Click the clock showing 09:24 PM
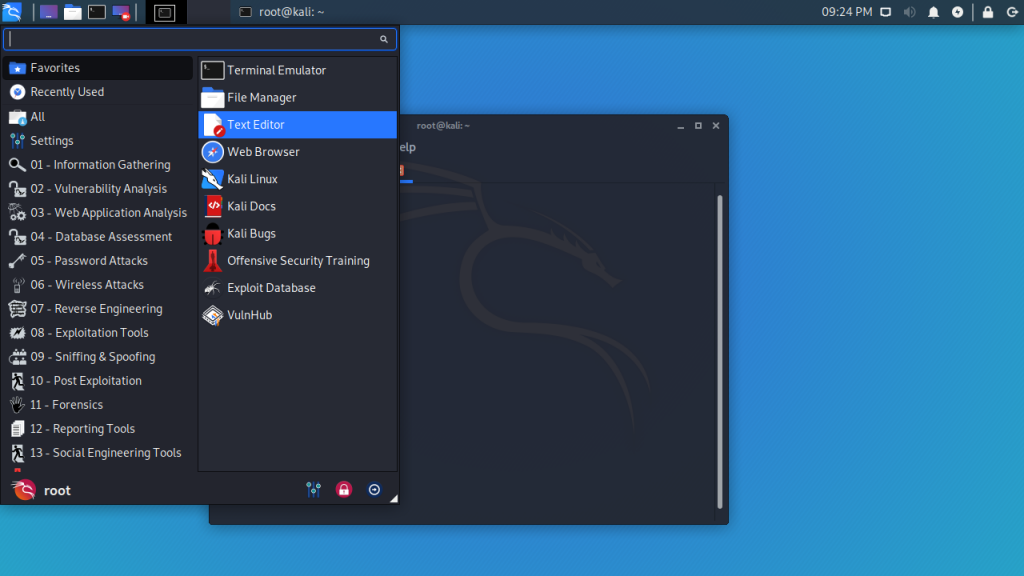Screen dimensions: 1024x576 coord(846,12)
